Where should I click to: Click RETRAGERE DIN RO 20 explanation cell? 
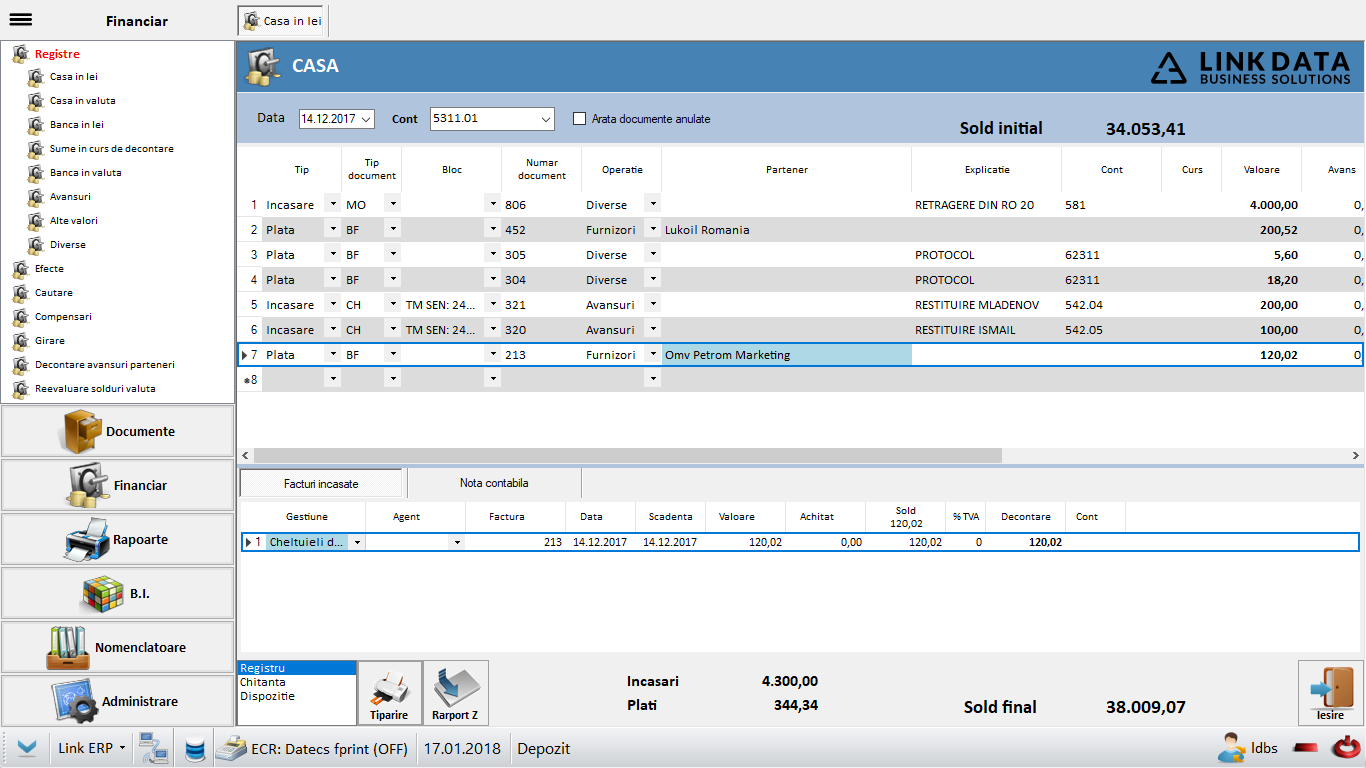(986, 204)
